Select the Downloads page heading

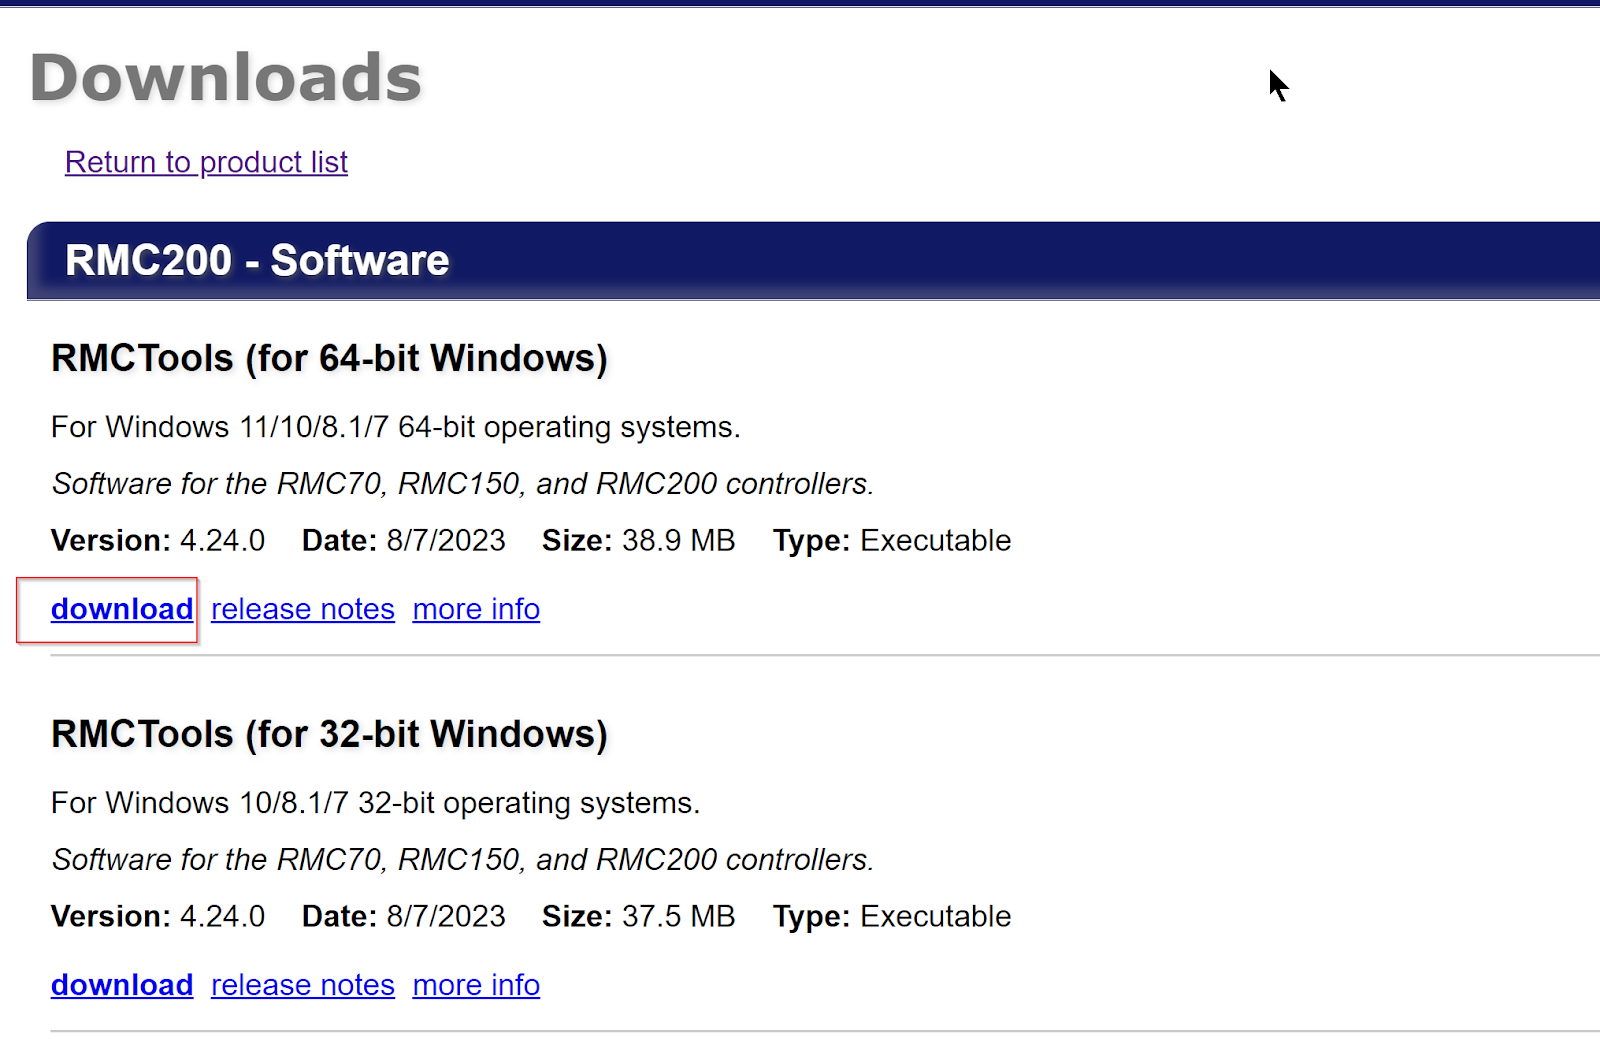click(226, 78)
